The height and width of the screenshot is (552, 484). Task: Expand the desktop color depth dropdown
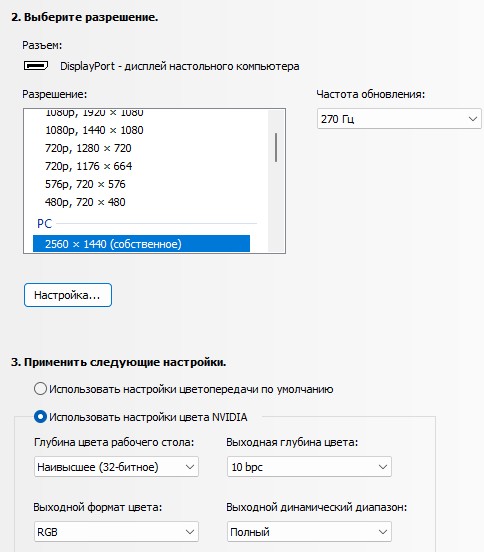[116, 467]
